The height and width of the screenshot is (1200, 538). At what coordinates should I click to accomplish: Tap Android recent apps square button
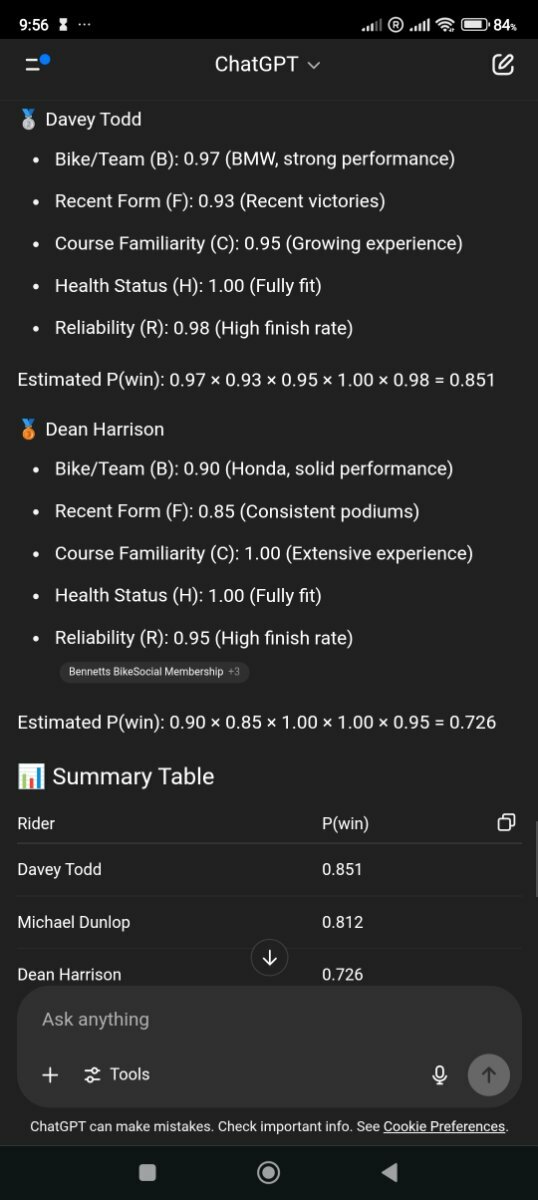coord(147,1172)
